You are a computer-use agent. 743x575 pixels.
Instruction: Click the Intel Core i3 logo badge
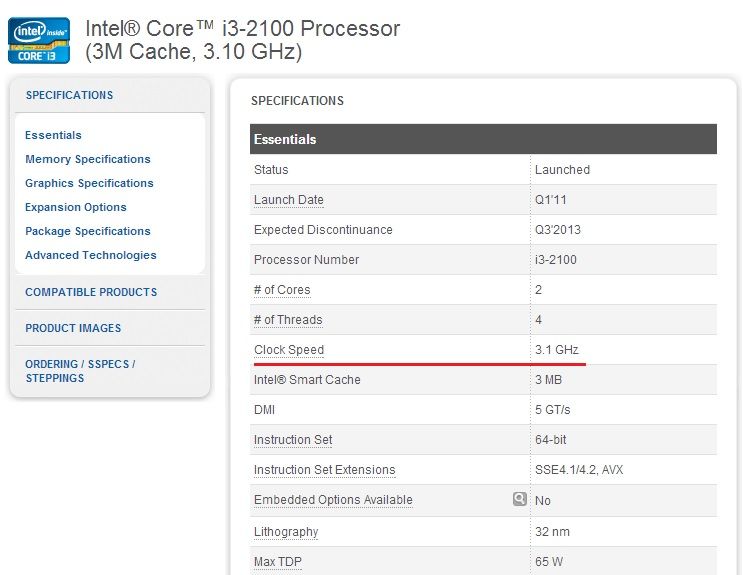click(x=39, y=40)
